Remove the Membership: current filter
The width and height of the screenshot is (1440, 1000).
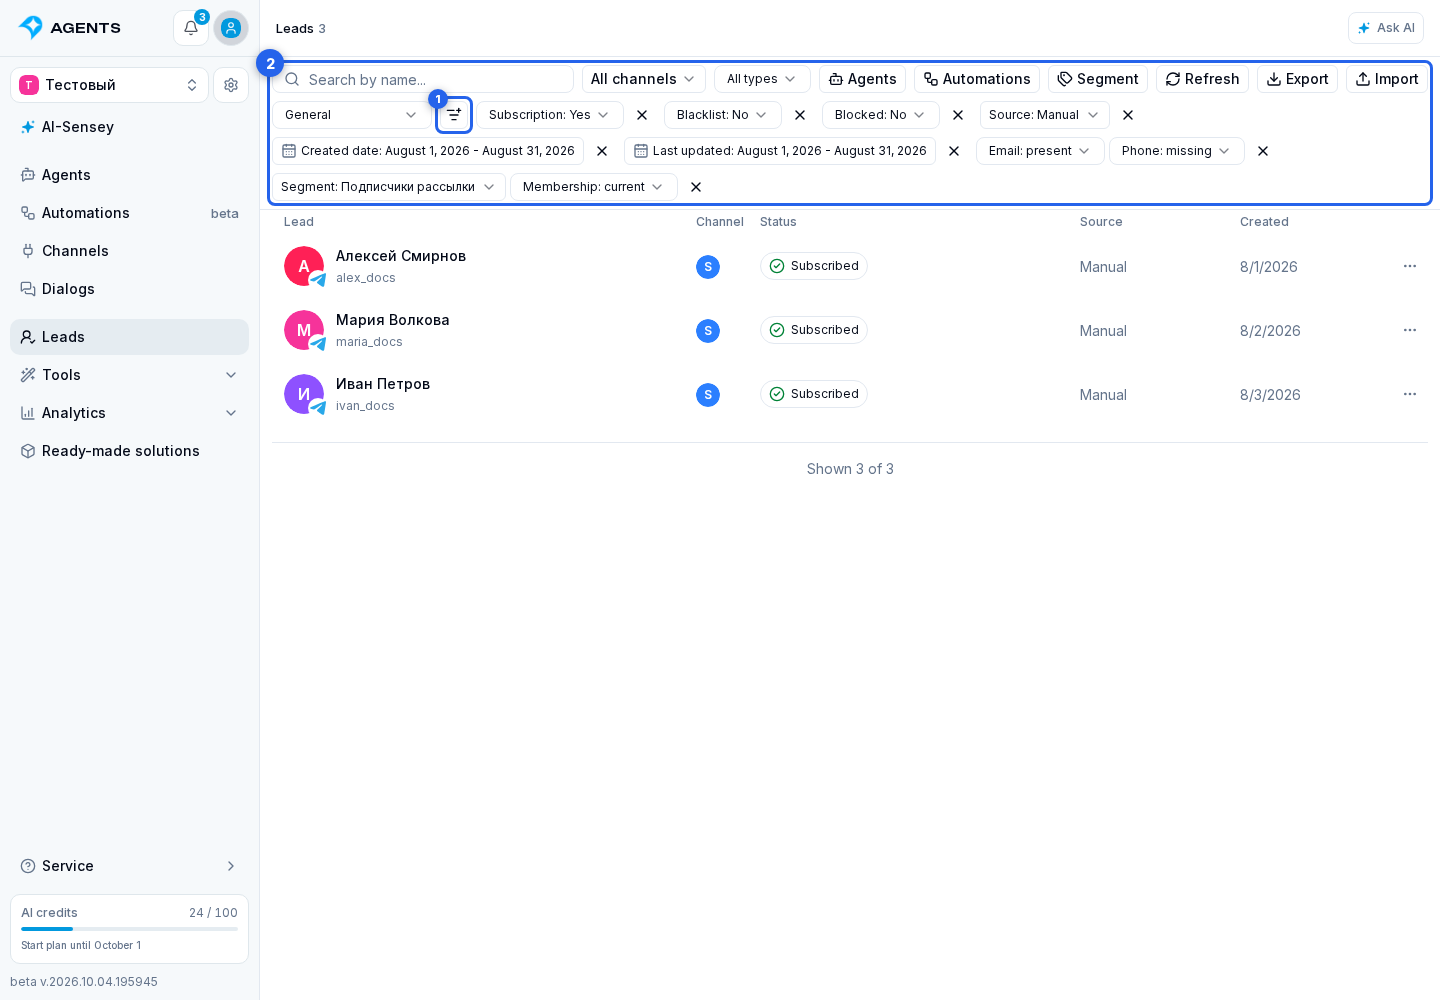tap(696, 187)
